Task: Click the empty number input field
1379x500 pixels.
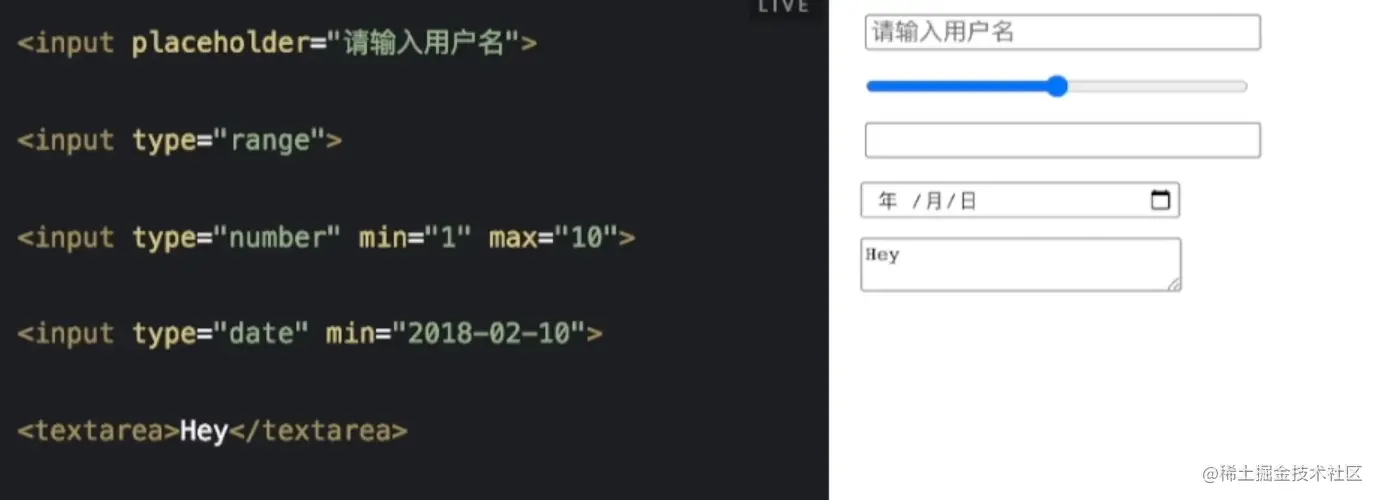Action: [1062, 140]
